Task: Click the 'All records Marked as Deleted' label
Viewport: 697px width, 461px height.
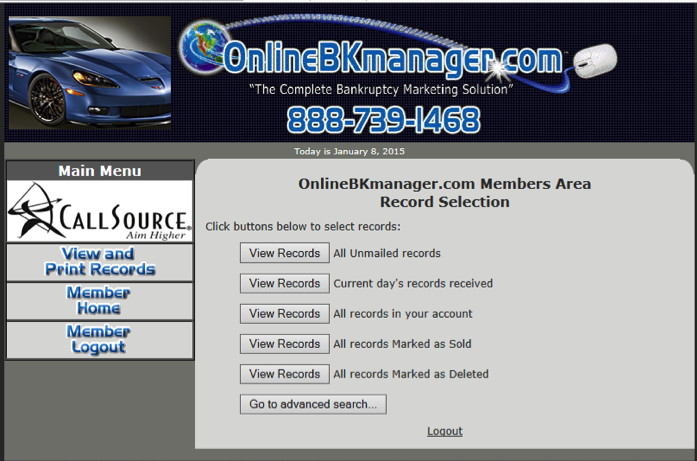Action: [x=411, y=374]
